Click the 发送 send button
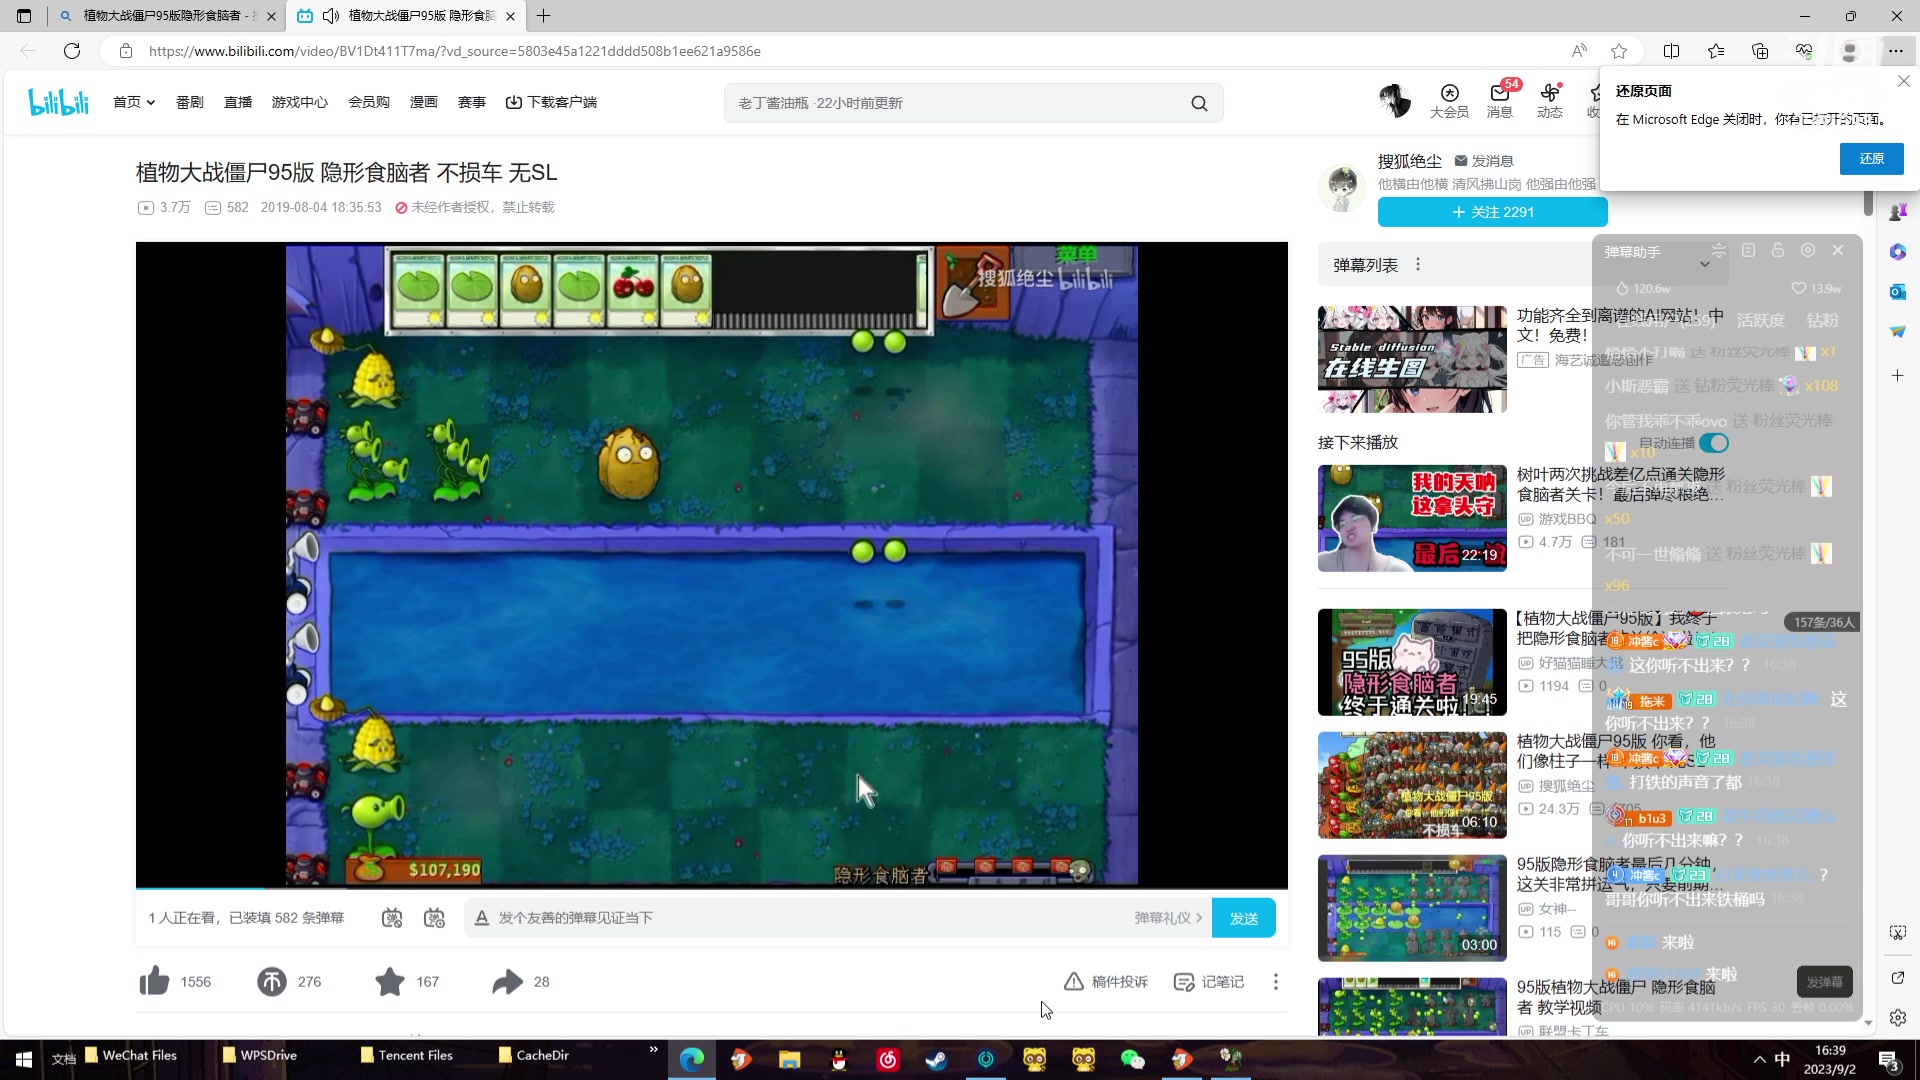Screen dimensions: 1920x1080 pyautogui.click(x=1243, y=917)
